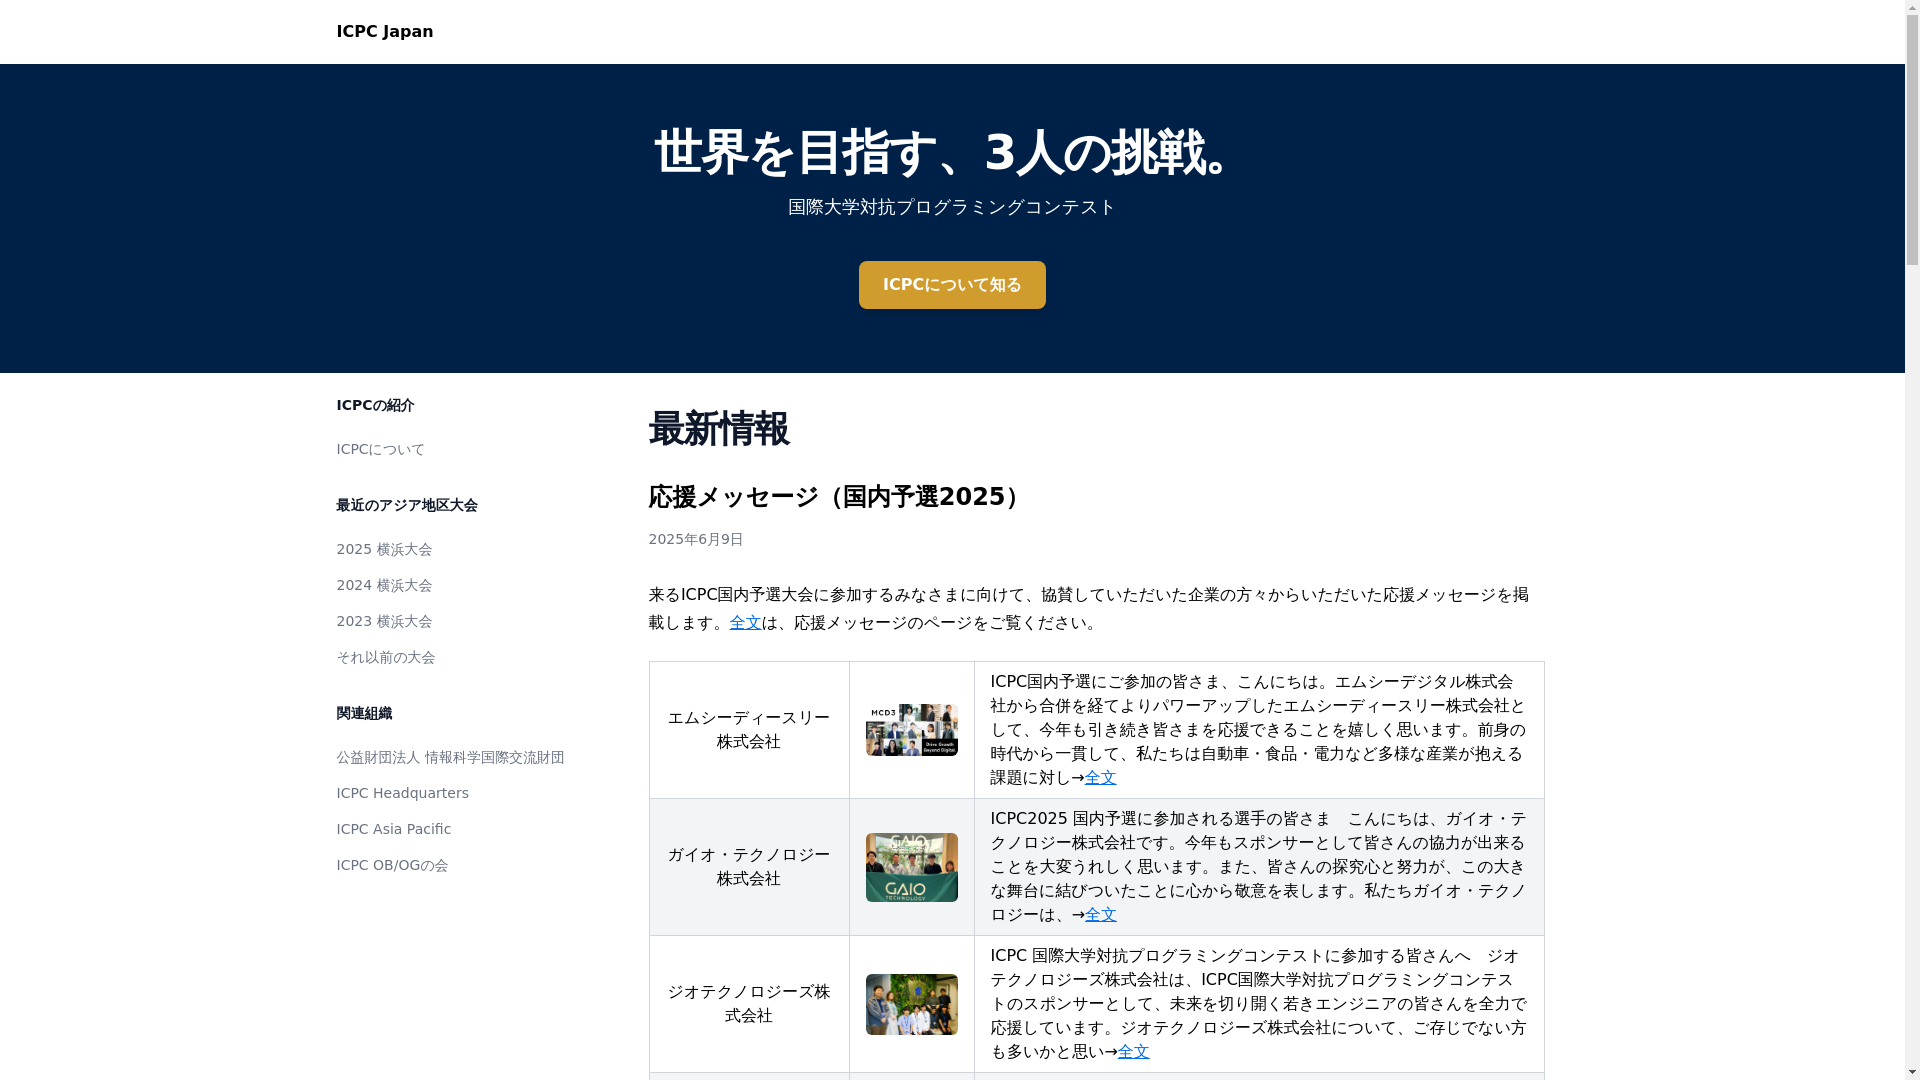Open the それ以前の大会 link

coord(386,657)
